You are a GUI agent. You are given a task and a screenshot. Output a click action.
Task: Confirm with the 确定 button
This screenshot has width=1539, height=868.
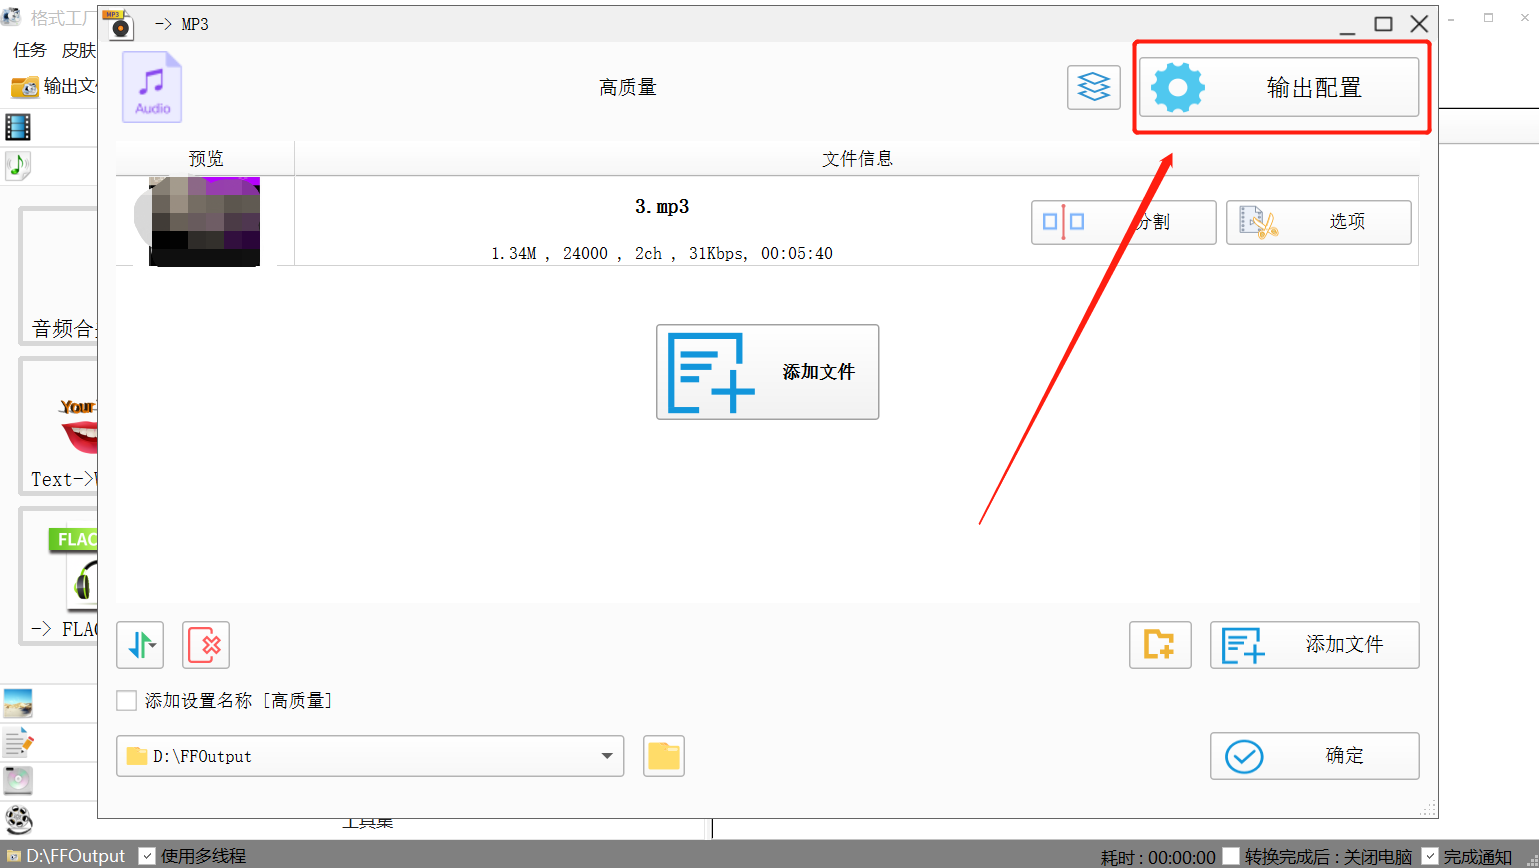coord(1315,756)
